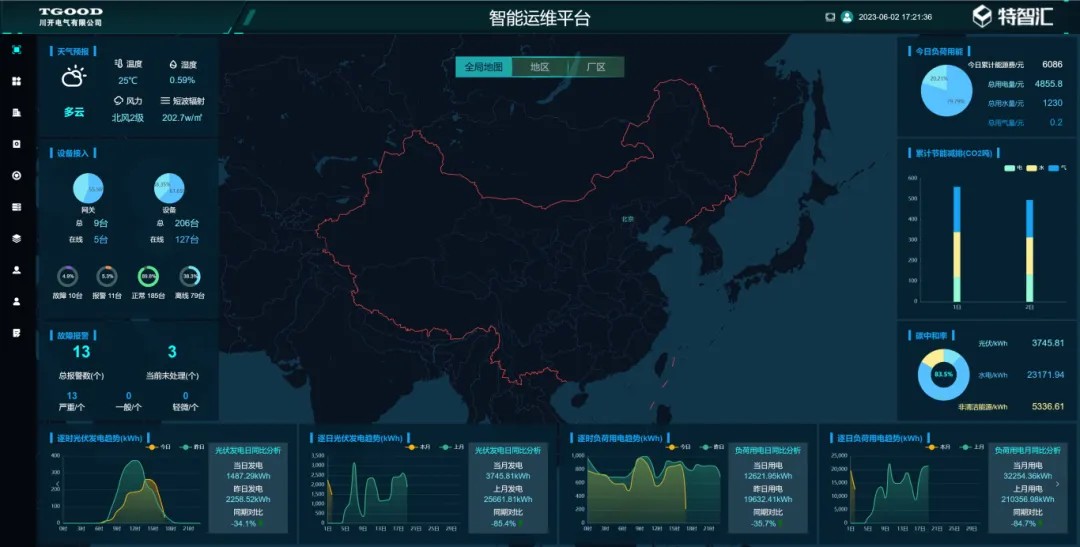Click the circular target sidebar icon
The height and width of the screenshot is (547, 1080).
pyautogui.click(x=17, y=176)
